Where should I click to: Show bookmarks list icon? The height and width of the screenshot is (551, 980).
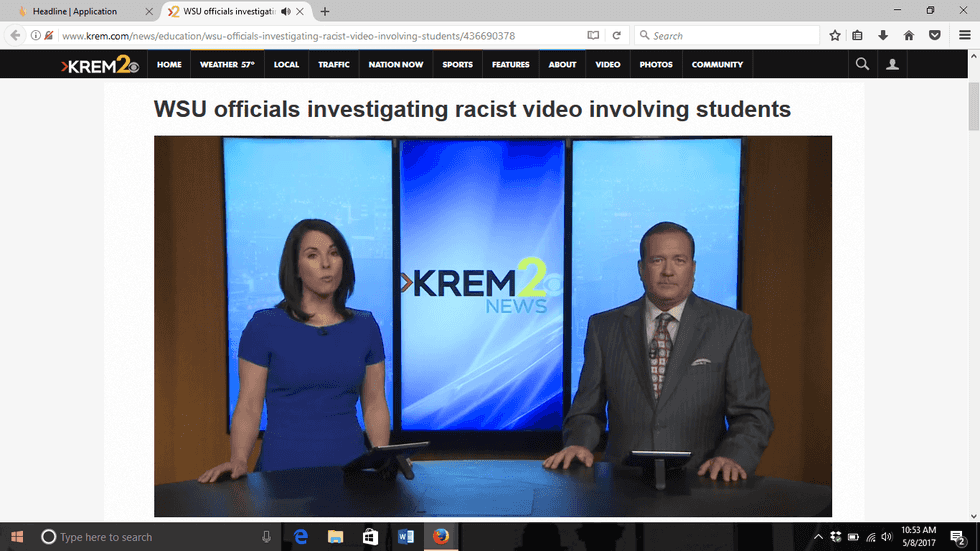(x=858, y=36)
